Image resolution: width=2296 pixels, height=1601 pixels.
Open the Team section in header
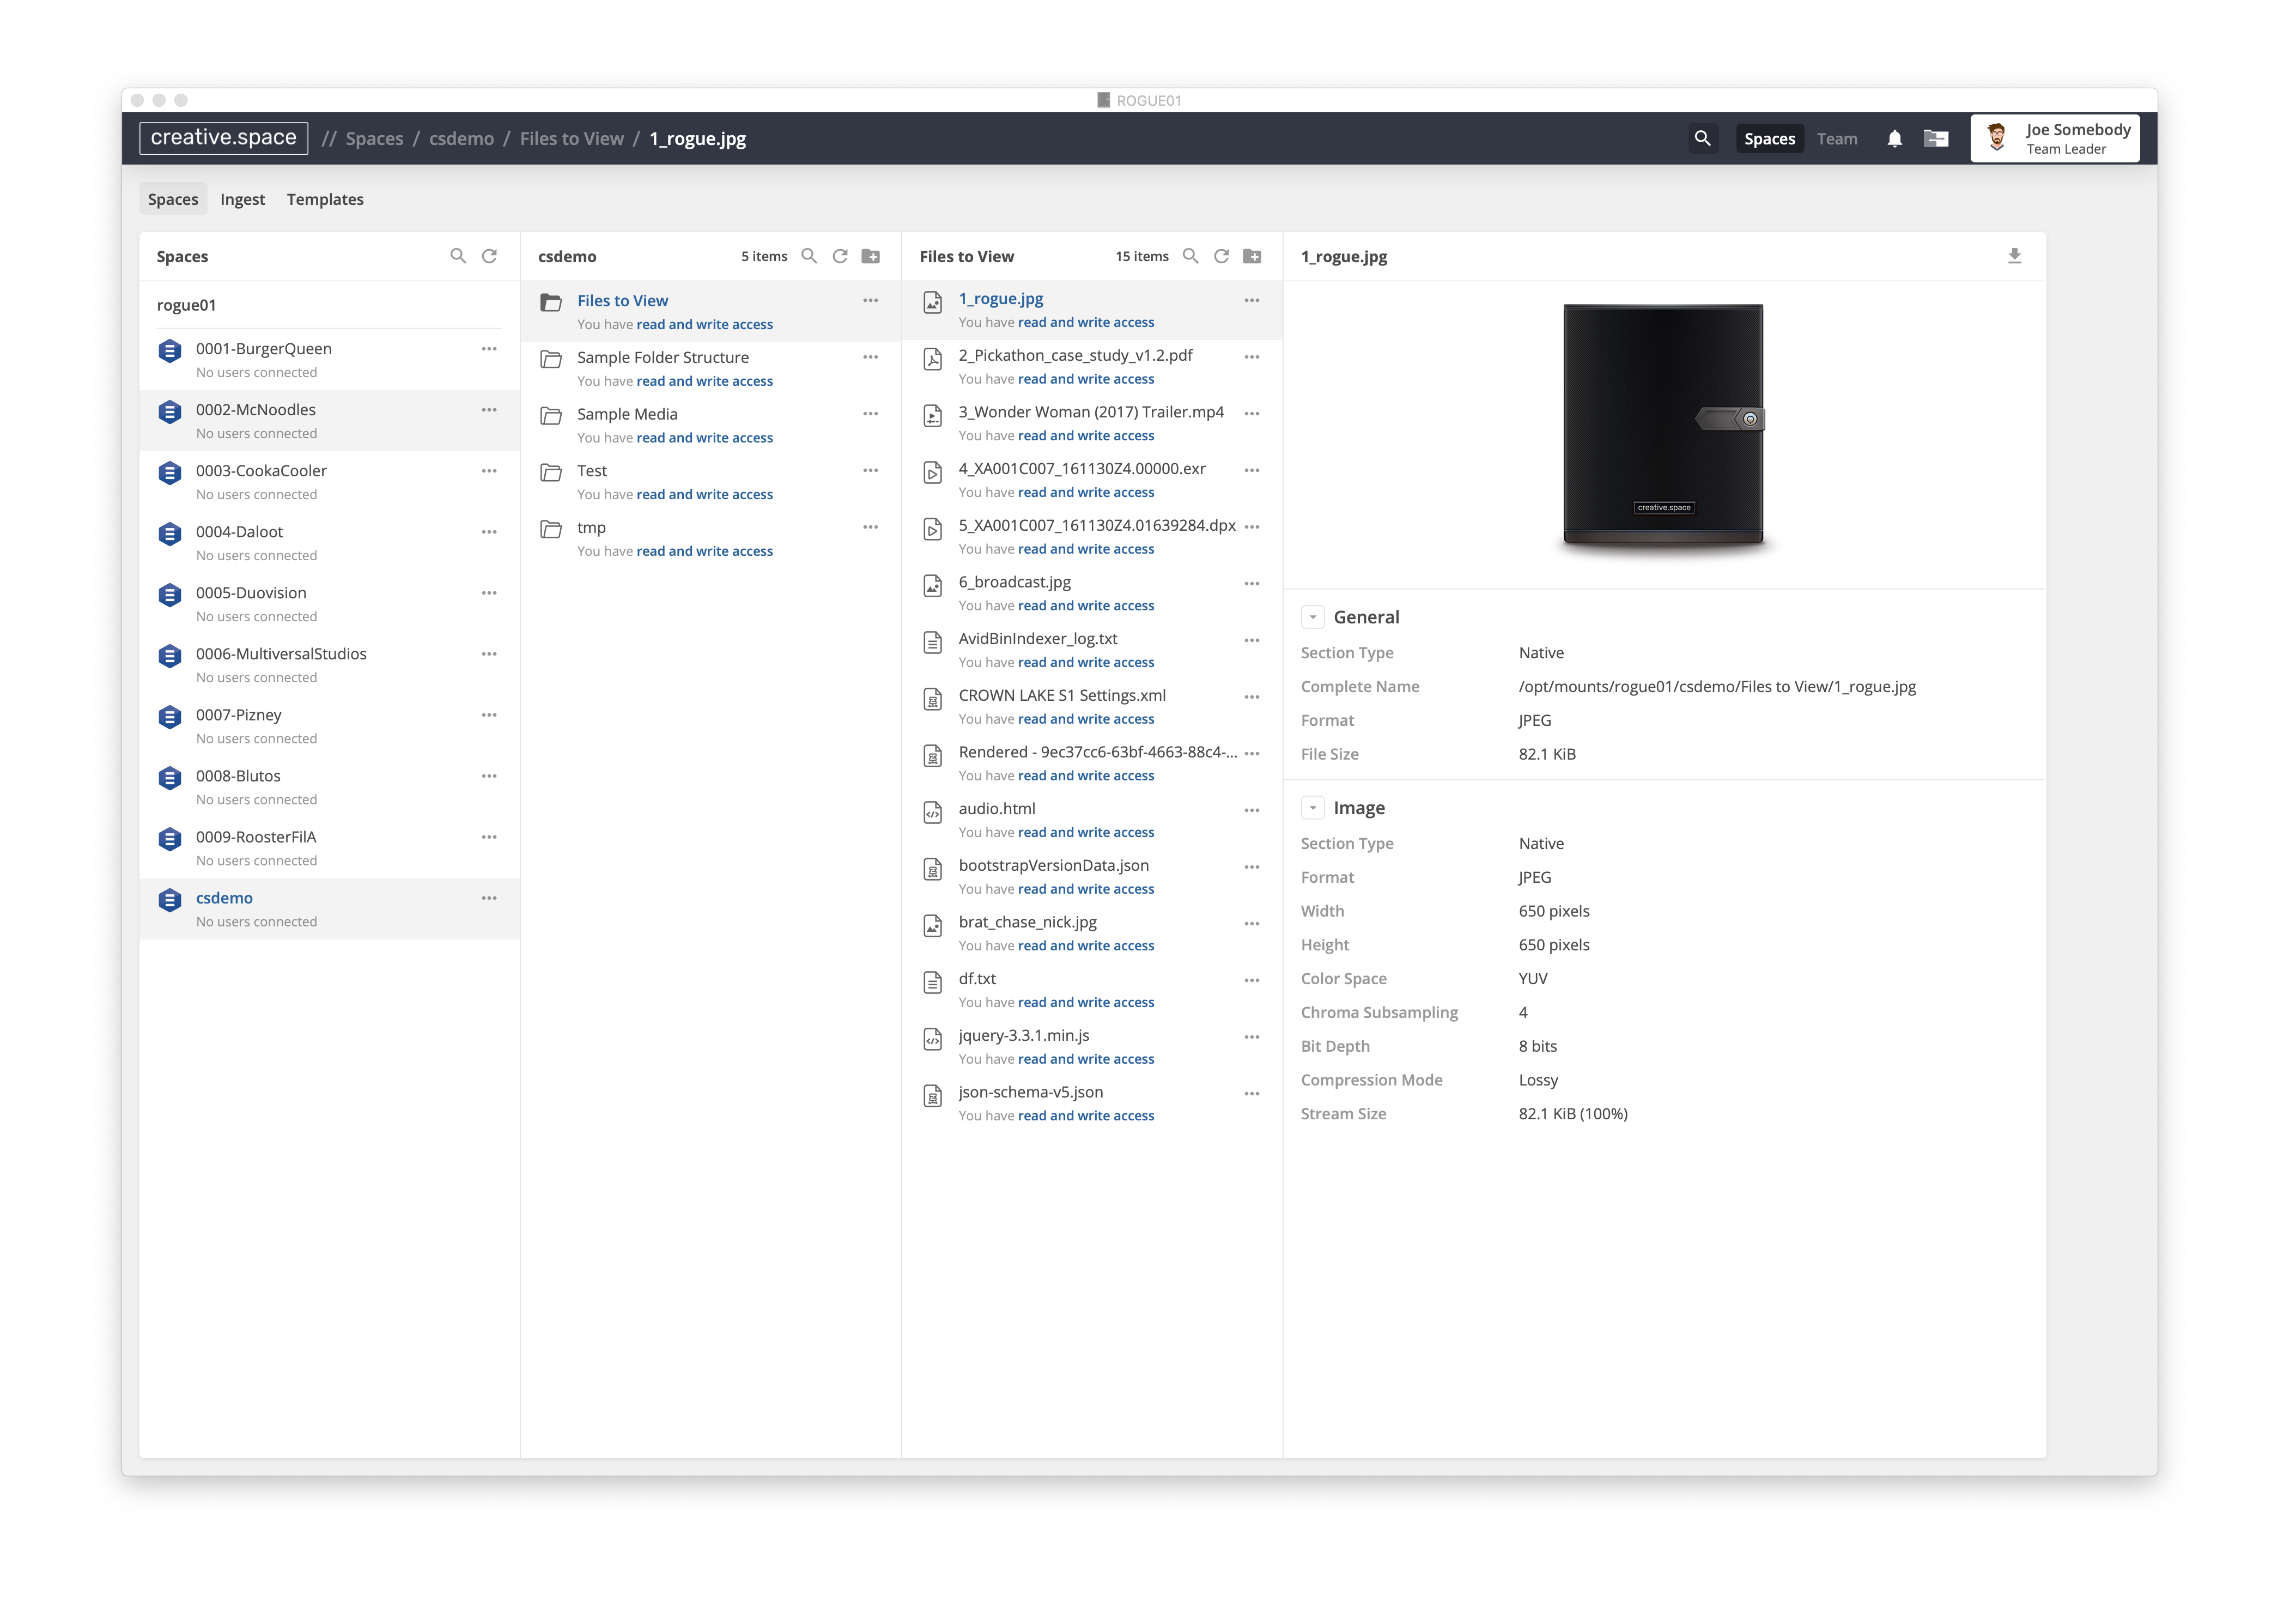1836,139
